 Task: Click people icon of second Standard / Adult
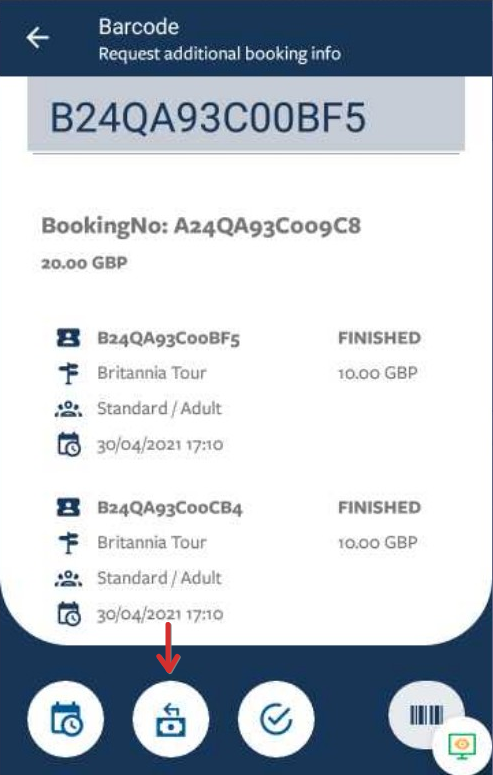(x=68, y=579)
